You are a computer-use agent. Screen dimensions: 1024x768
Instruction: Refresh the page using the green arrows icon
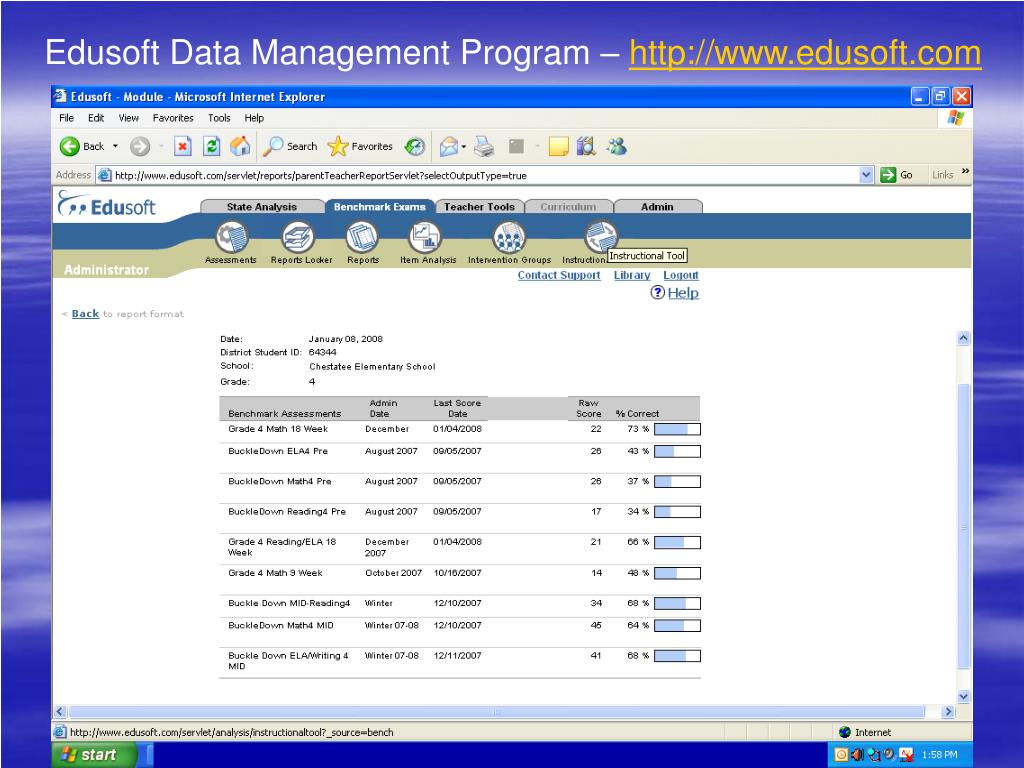(x=211, y=146)
